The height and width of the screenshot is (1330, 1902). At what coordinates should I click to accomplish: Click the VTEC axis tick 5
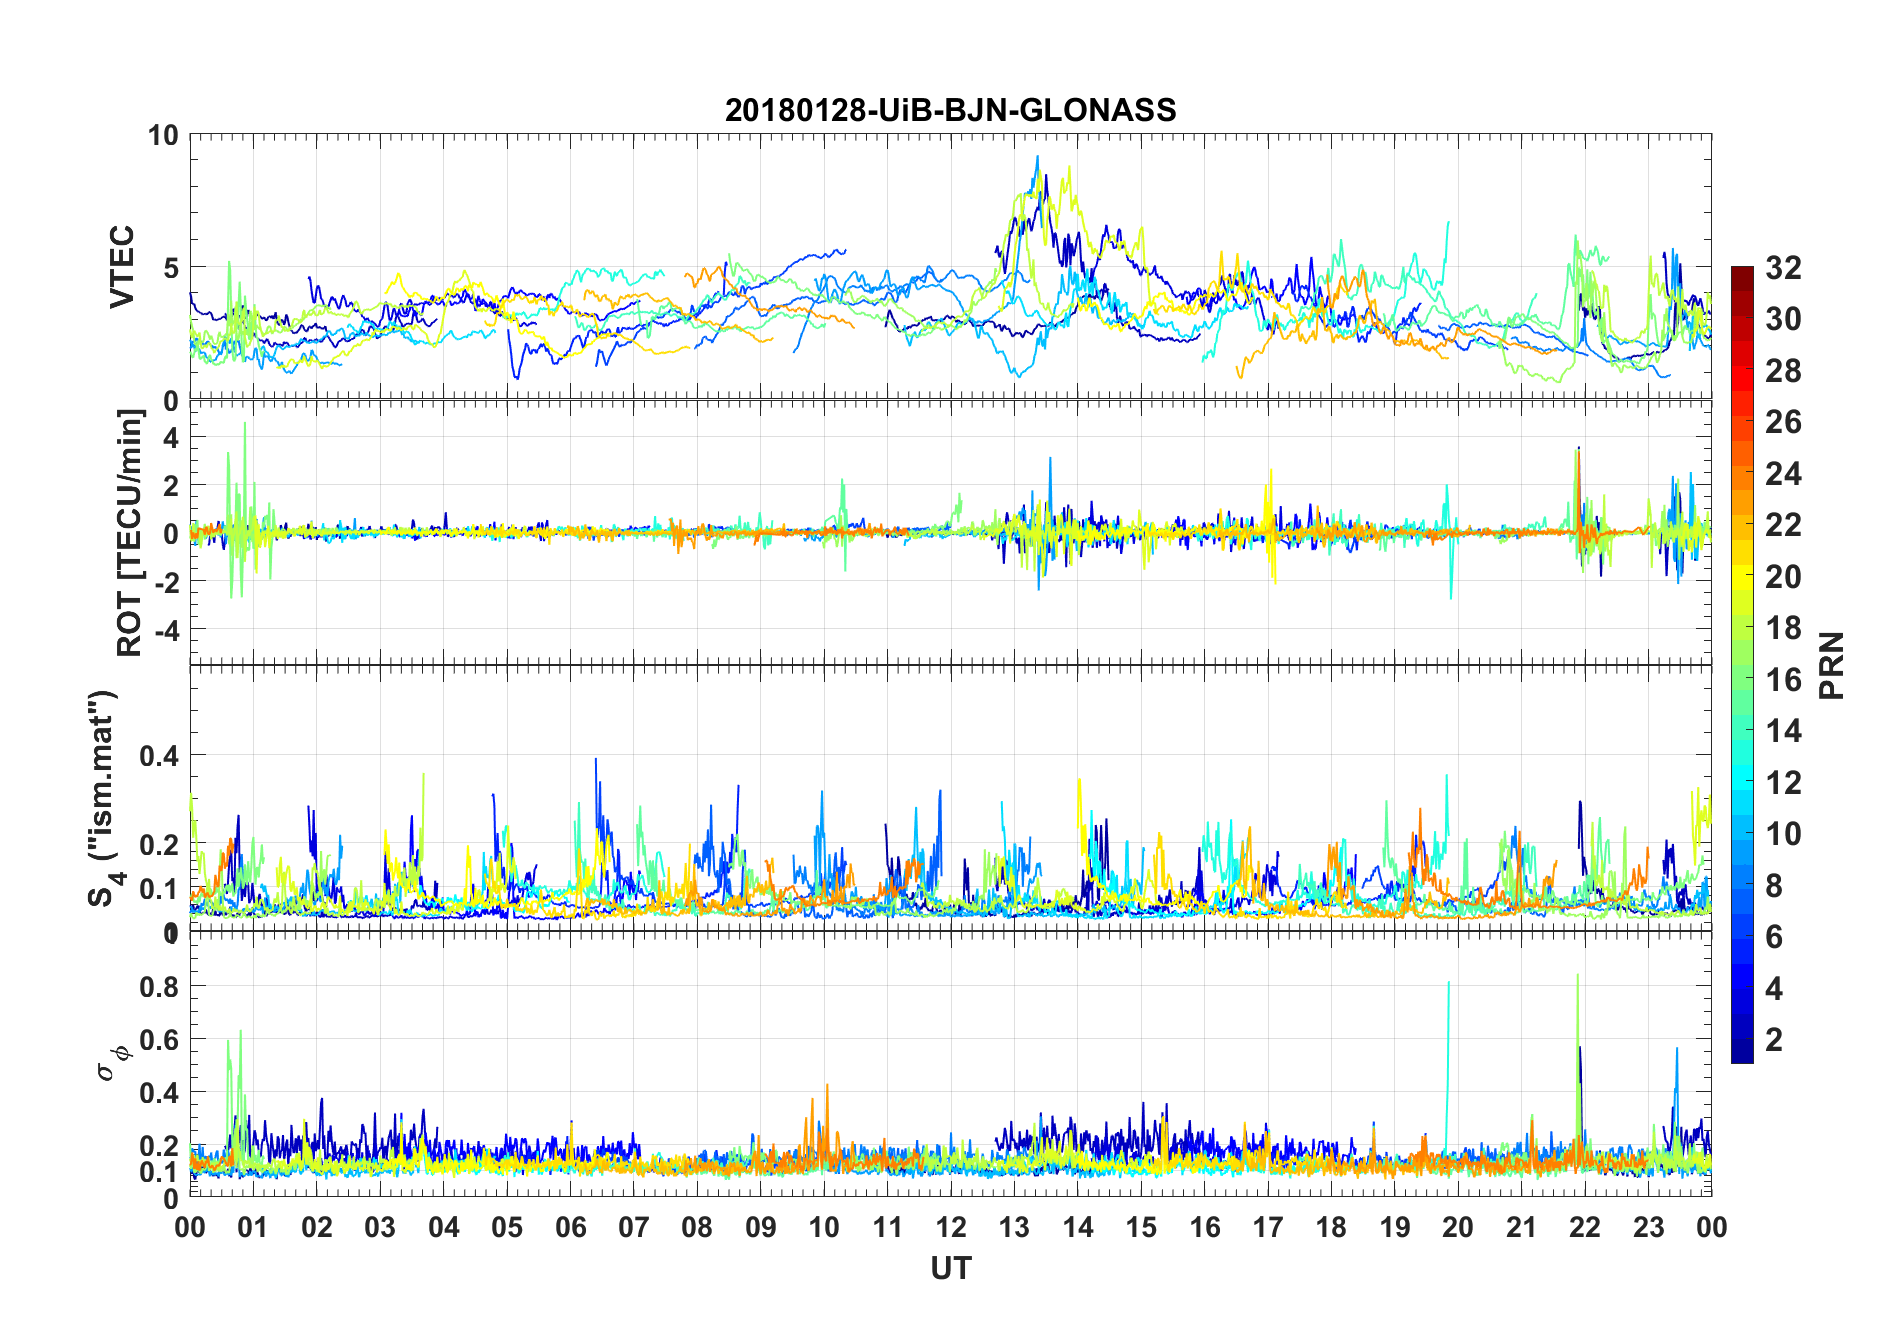pyautogui.click(x=170, y=267)
